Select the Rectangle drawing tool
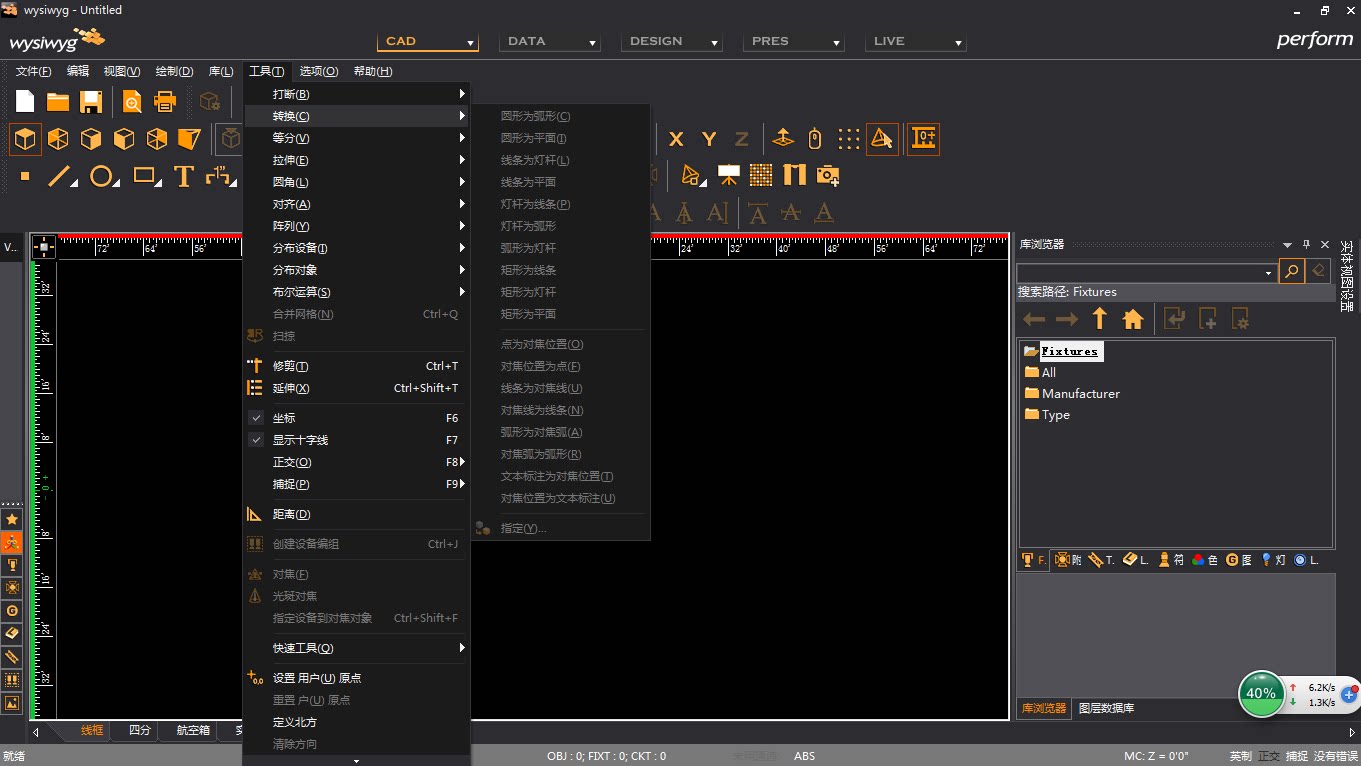The height and width of the screenshot is (766, 1361). click(x=146, y=177)
